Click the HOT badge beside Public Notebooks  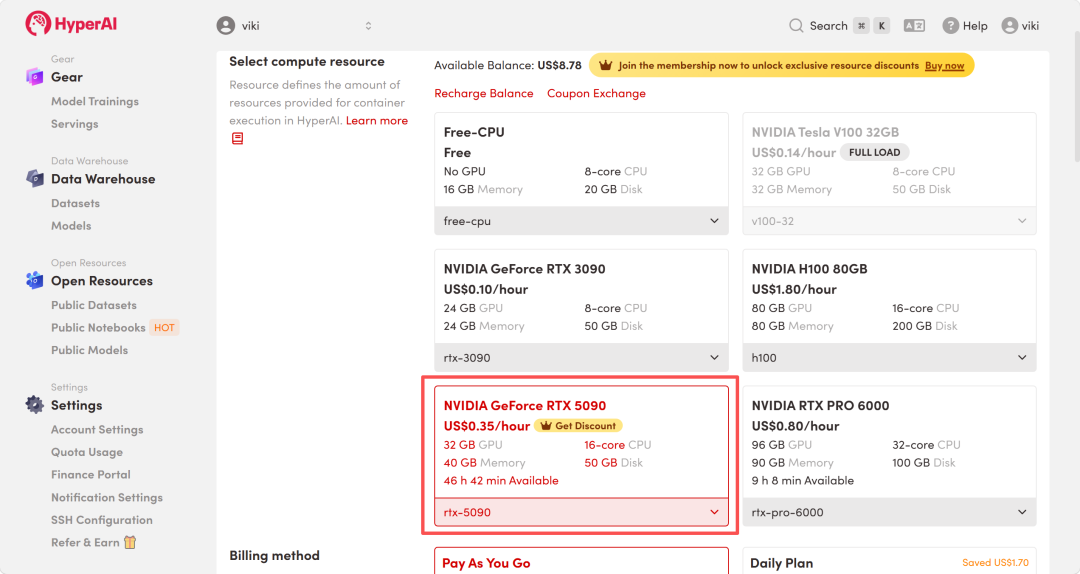tap(164, 328)
